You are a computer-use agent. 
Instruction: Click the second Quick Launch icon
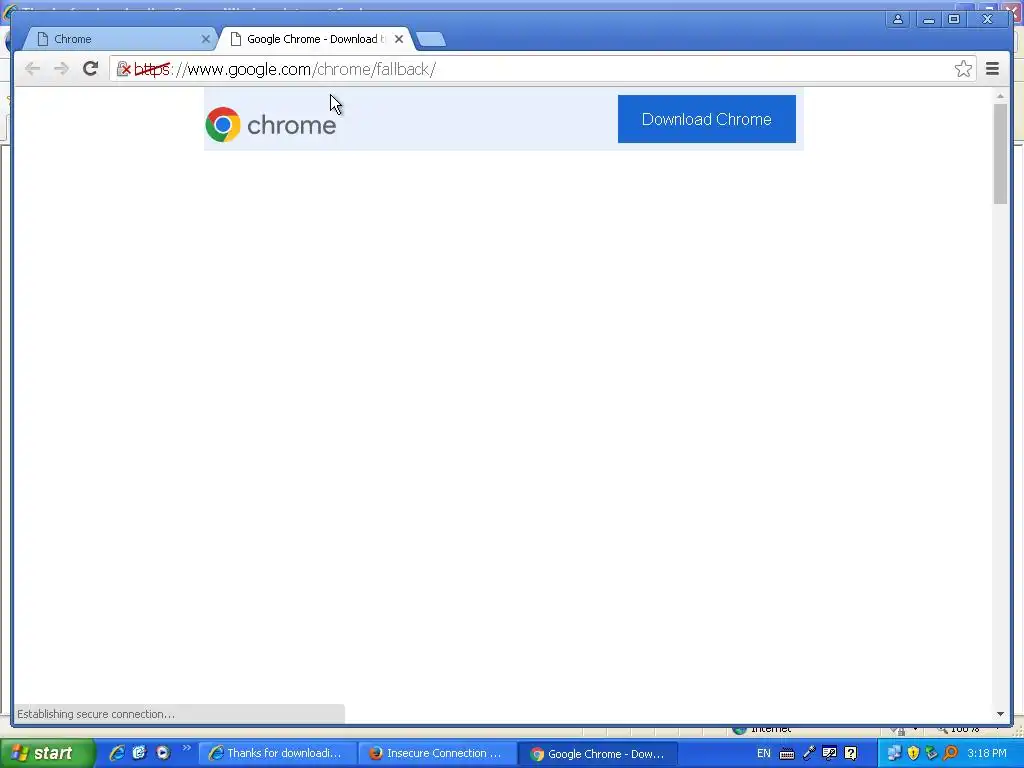click(140, 753)
